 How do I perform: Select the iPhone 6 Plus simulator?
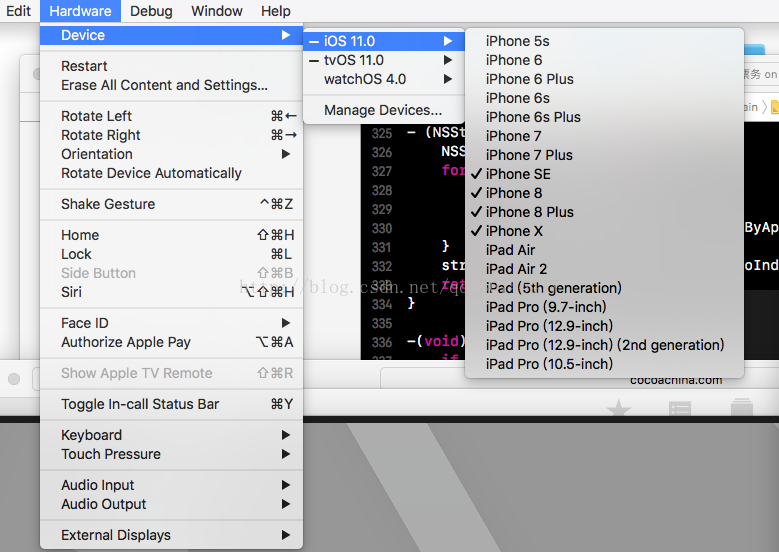tap(604, 79)
